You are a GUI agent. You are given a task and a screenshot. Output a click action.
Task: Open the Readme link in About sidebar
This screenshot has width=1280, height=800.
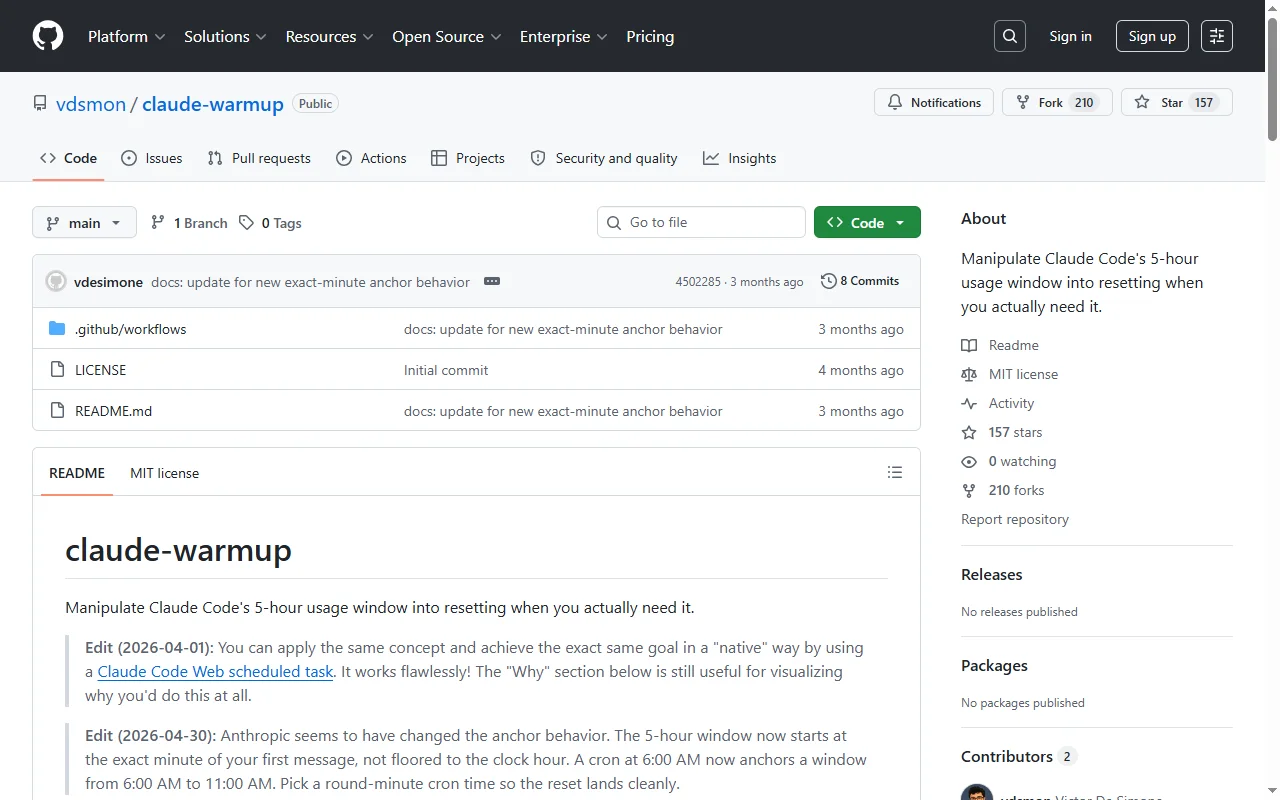click(1000, 345)
